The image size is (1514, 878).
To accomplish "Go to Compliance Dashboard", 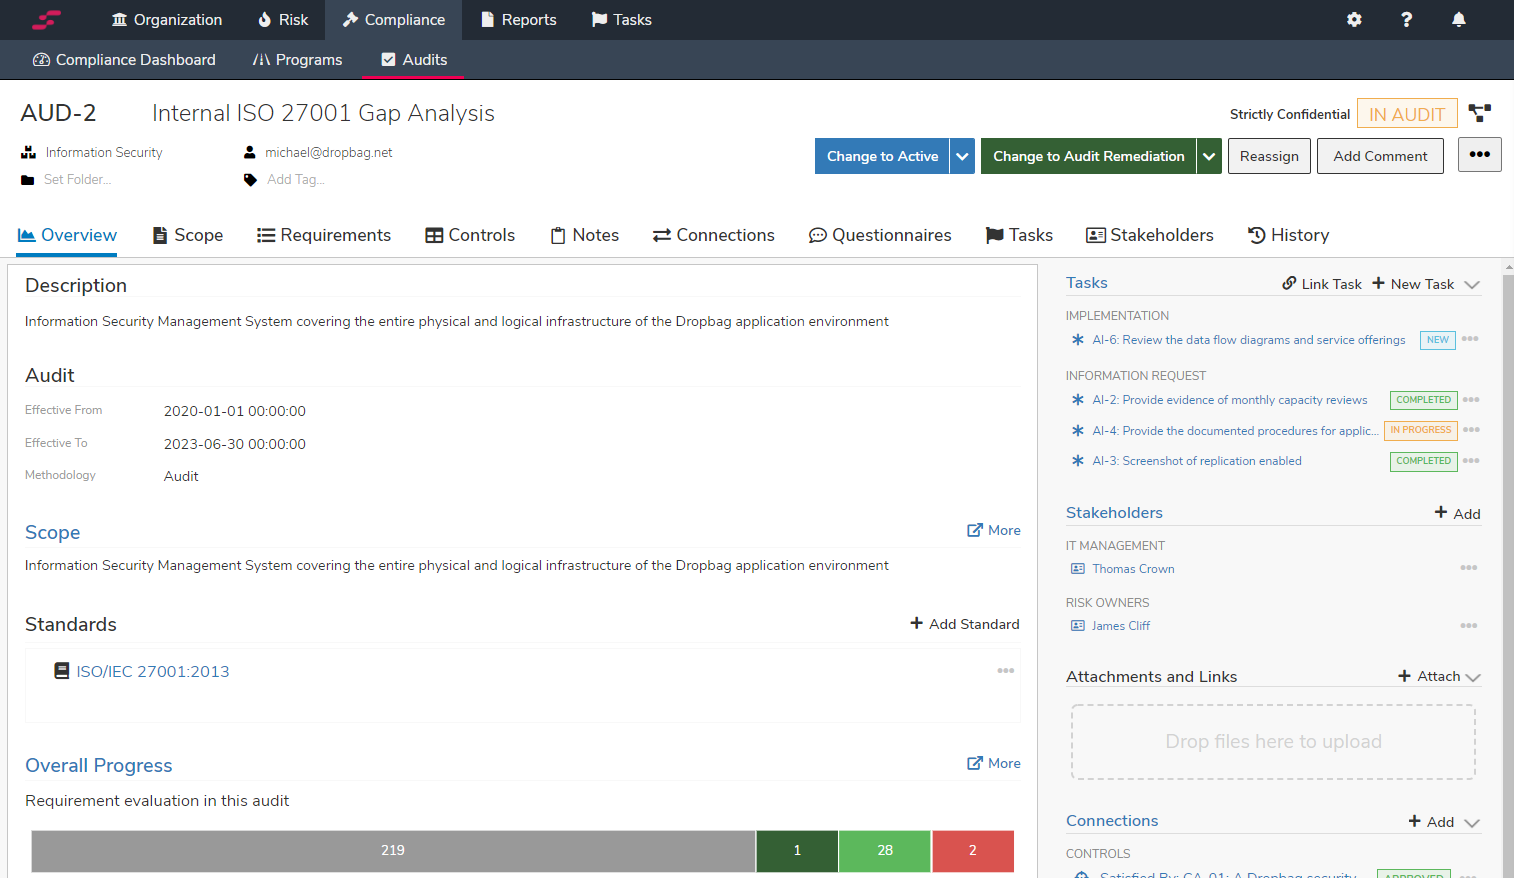I will [x=124, y=60].
